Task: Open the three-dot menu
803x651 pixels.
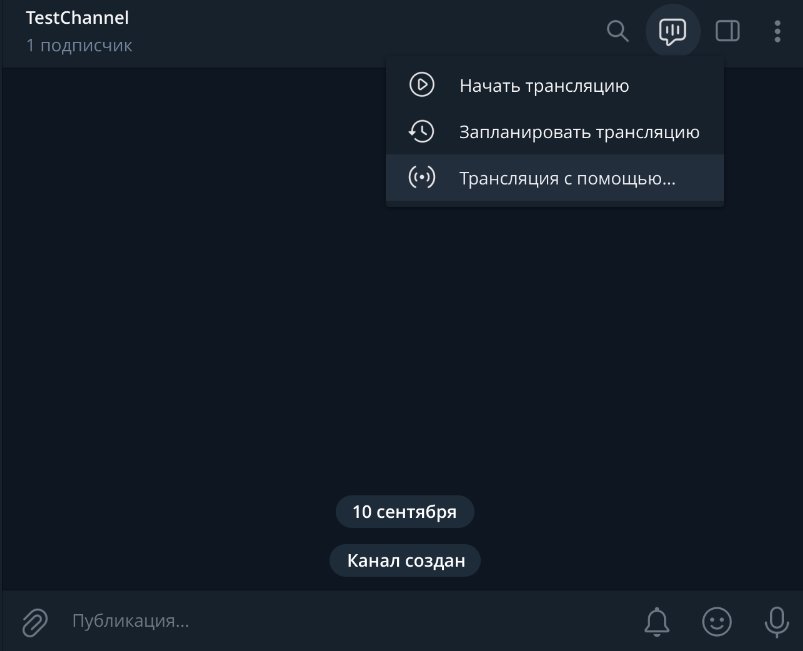Action: coord(777,31)
